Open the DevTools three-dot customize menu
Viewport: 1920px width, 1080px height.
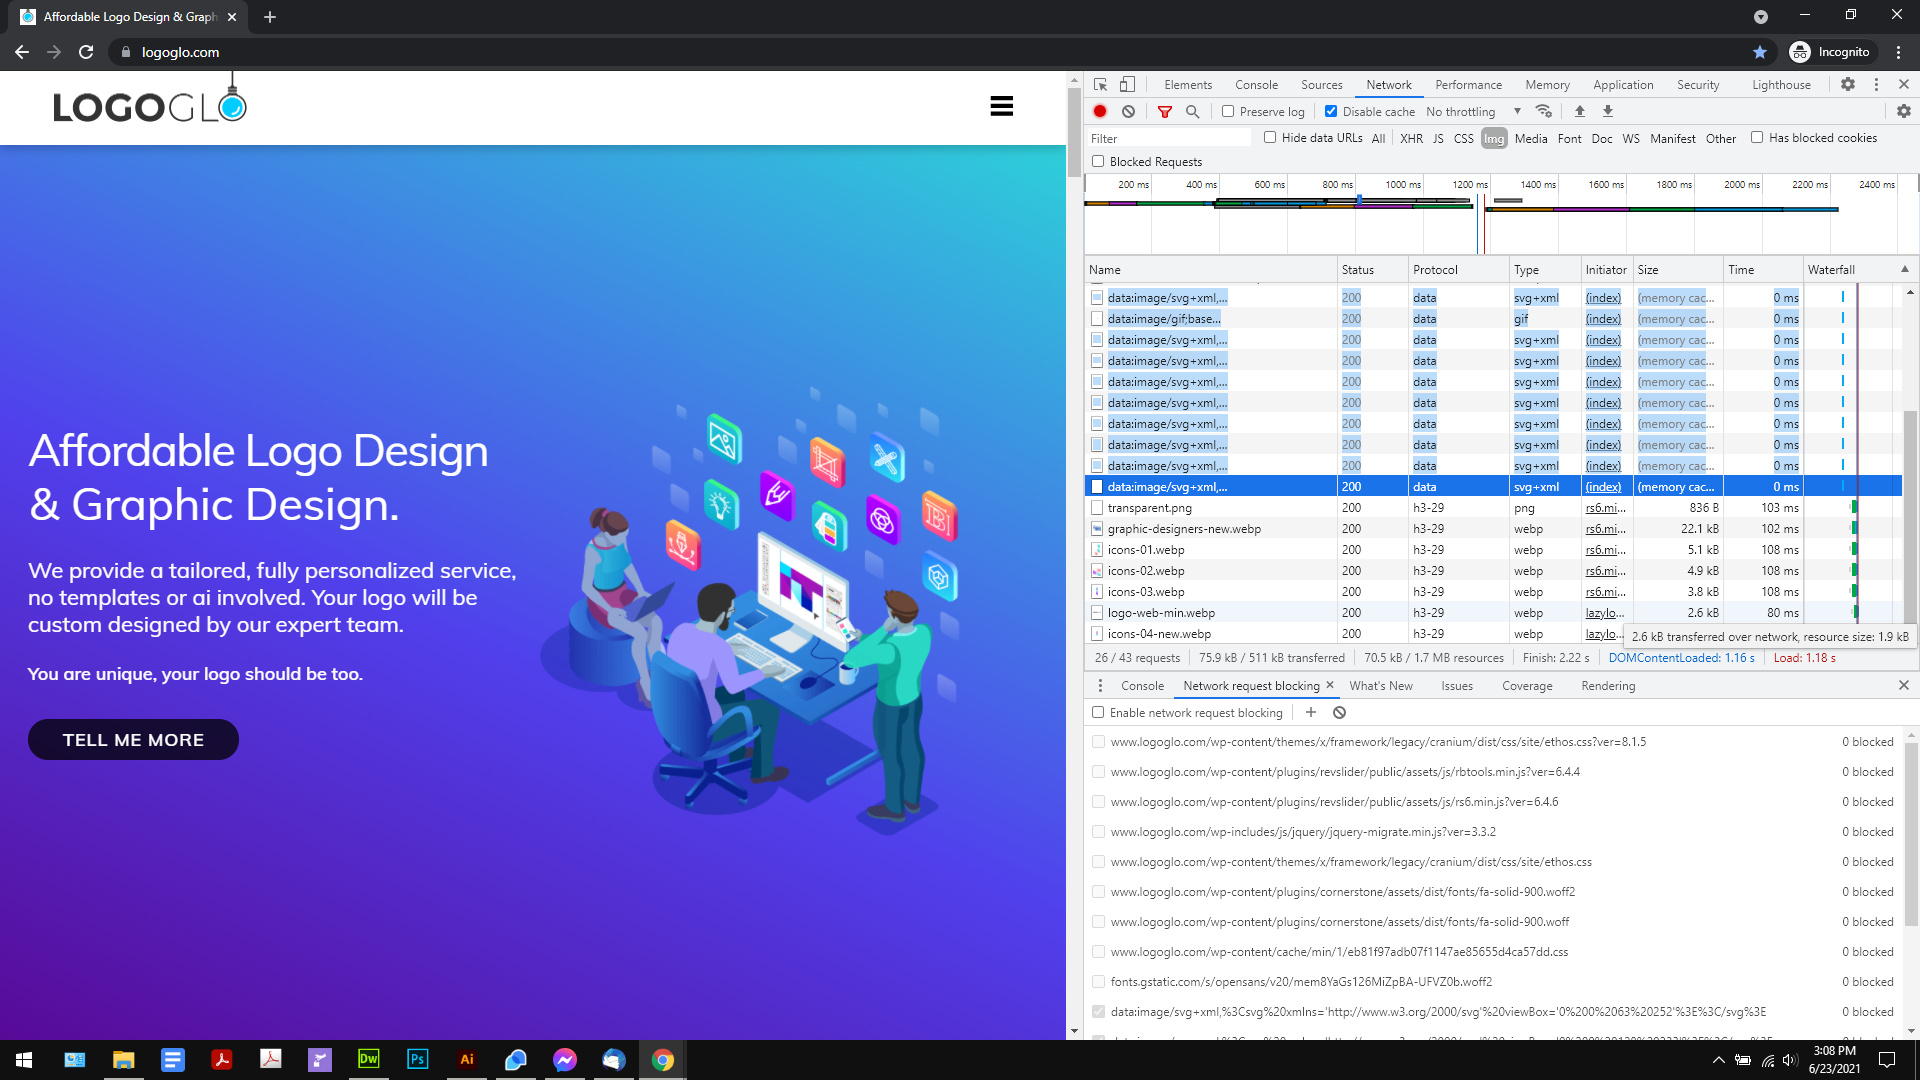pyautogui.click(x=1876, y=85)
